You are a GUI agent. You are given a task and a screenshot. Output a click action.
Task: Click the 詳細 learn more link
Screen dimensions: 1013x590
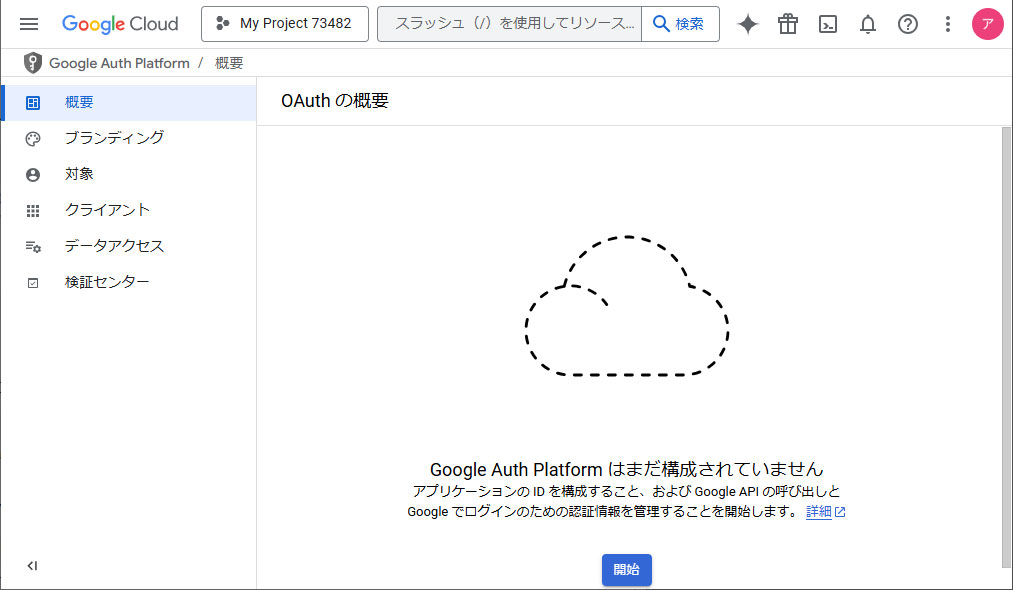pyautogui.click(x=826, y=512)
